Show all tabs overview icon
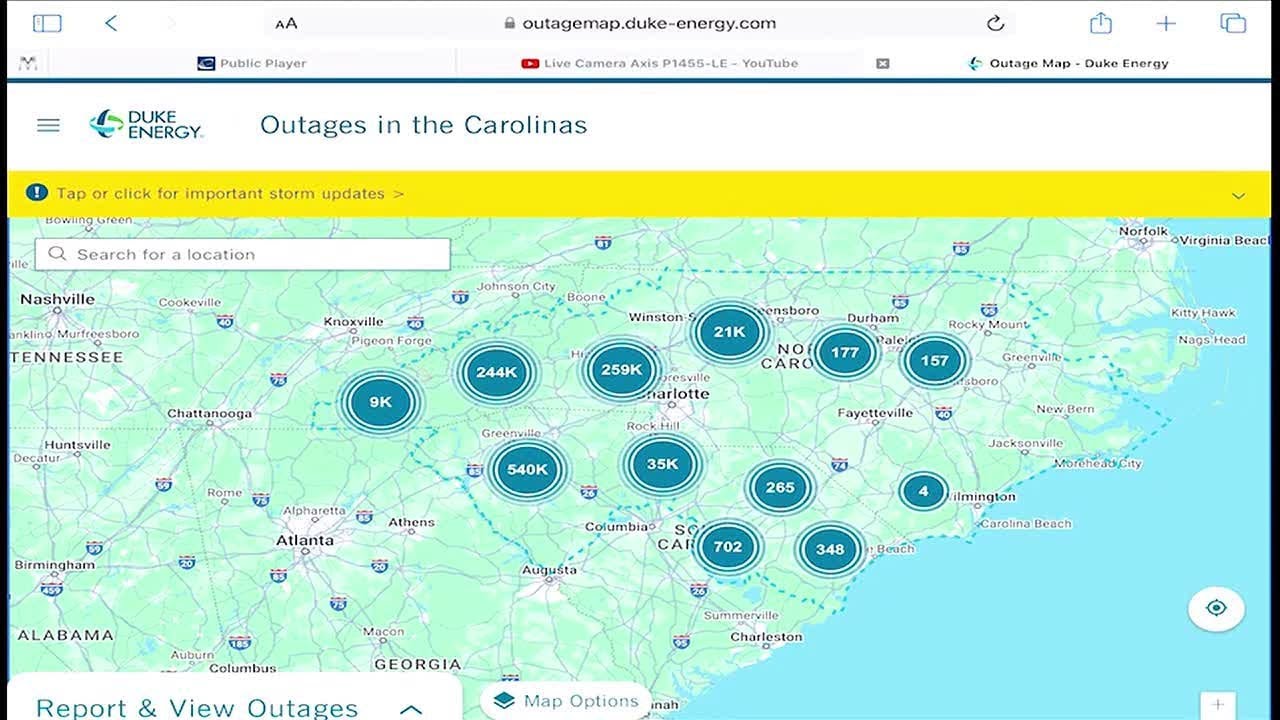Viewport: 1280px width, 720px height. tap(1233, 23)
